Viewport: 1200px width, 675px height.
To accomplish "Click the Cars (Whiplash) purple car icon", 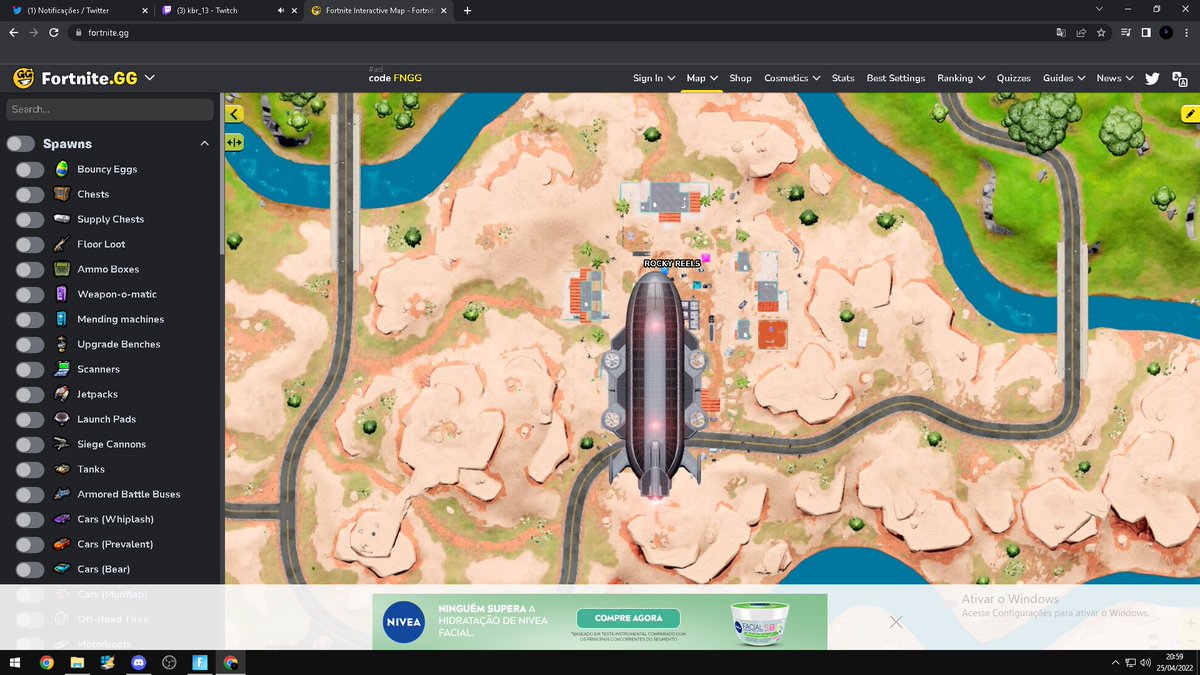I will point(62,519).
